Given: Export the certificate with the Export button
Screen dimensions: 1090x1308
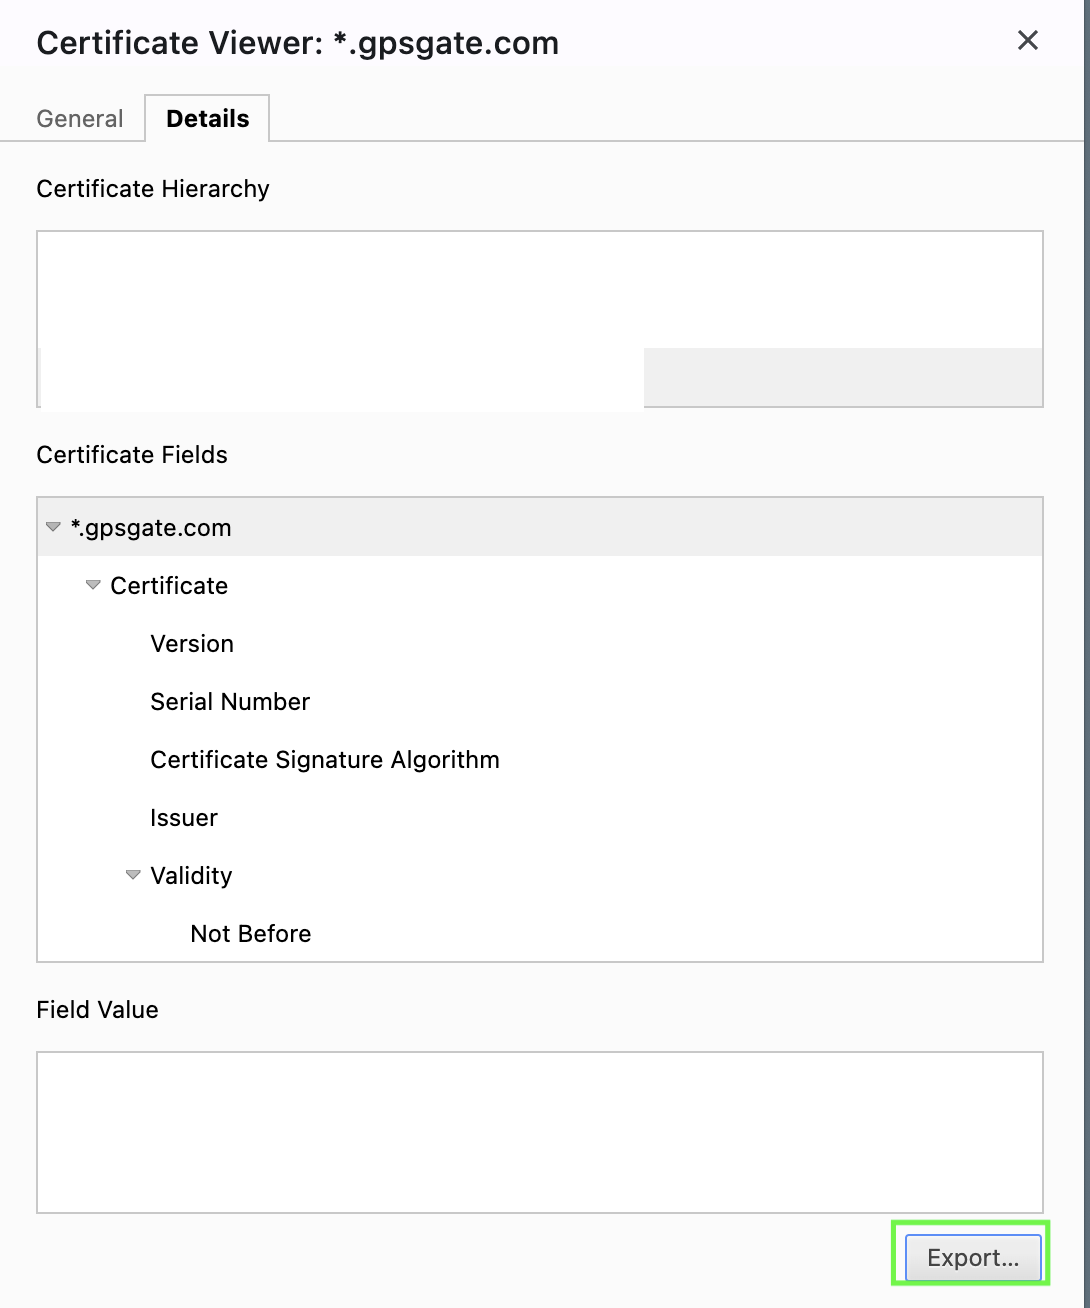Looking at the screenshot, I should [x=973, y=1258].
